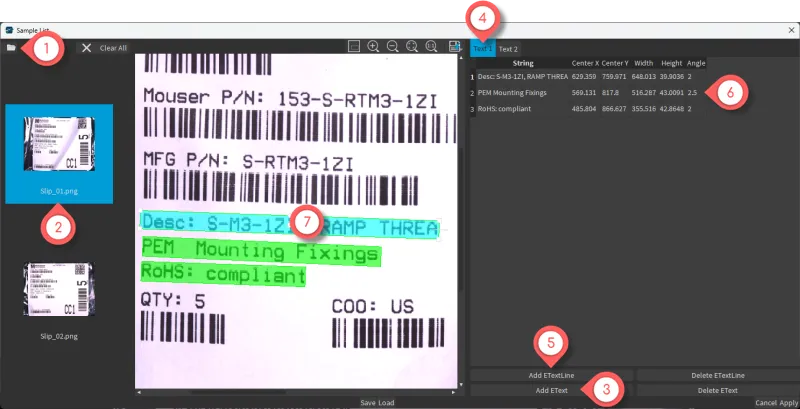This screenshot has height=409, width=800.
Task: Click the image horizontal scrollbar right arrow
Action: click(x=454, y=392)
